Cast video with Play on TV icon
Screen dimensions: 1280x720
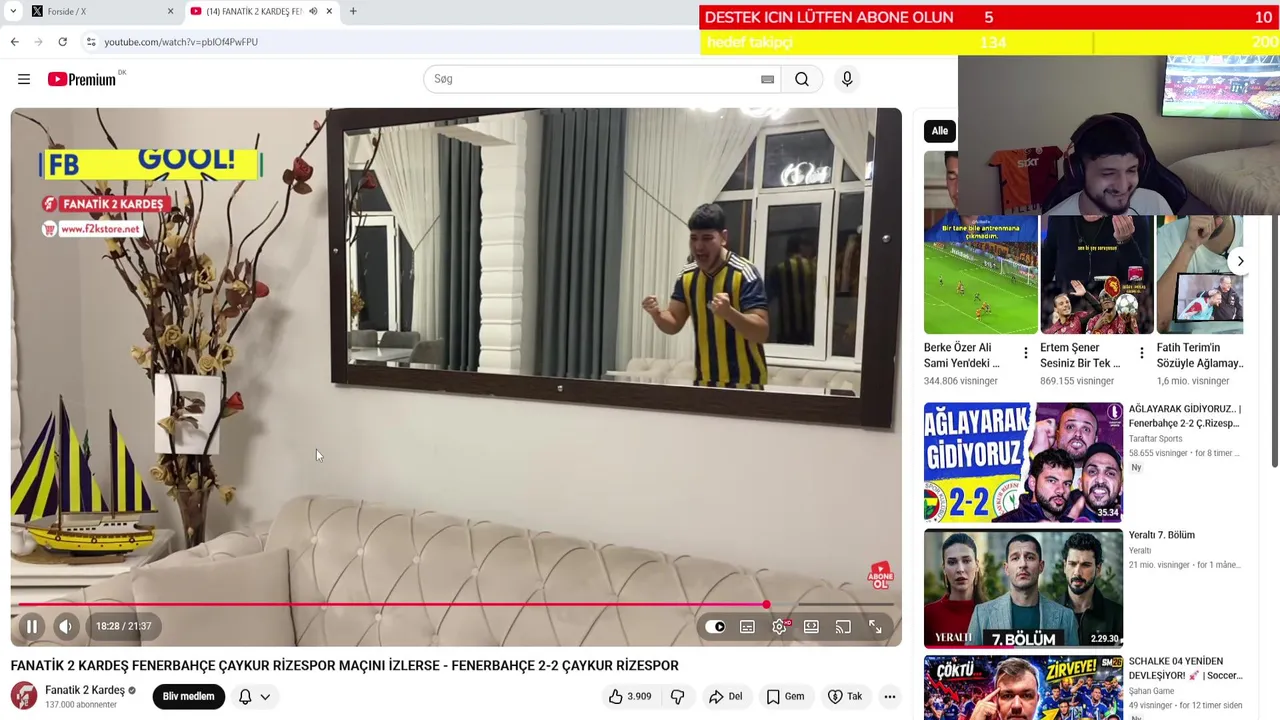843,626
